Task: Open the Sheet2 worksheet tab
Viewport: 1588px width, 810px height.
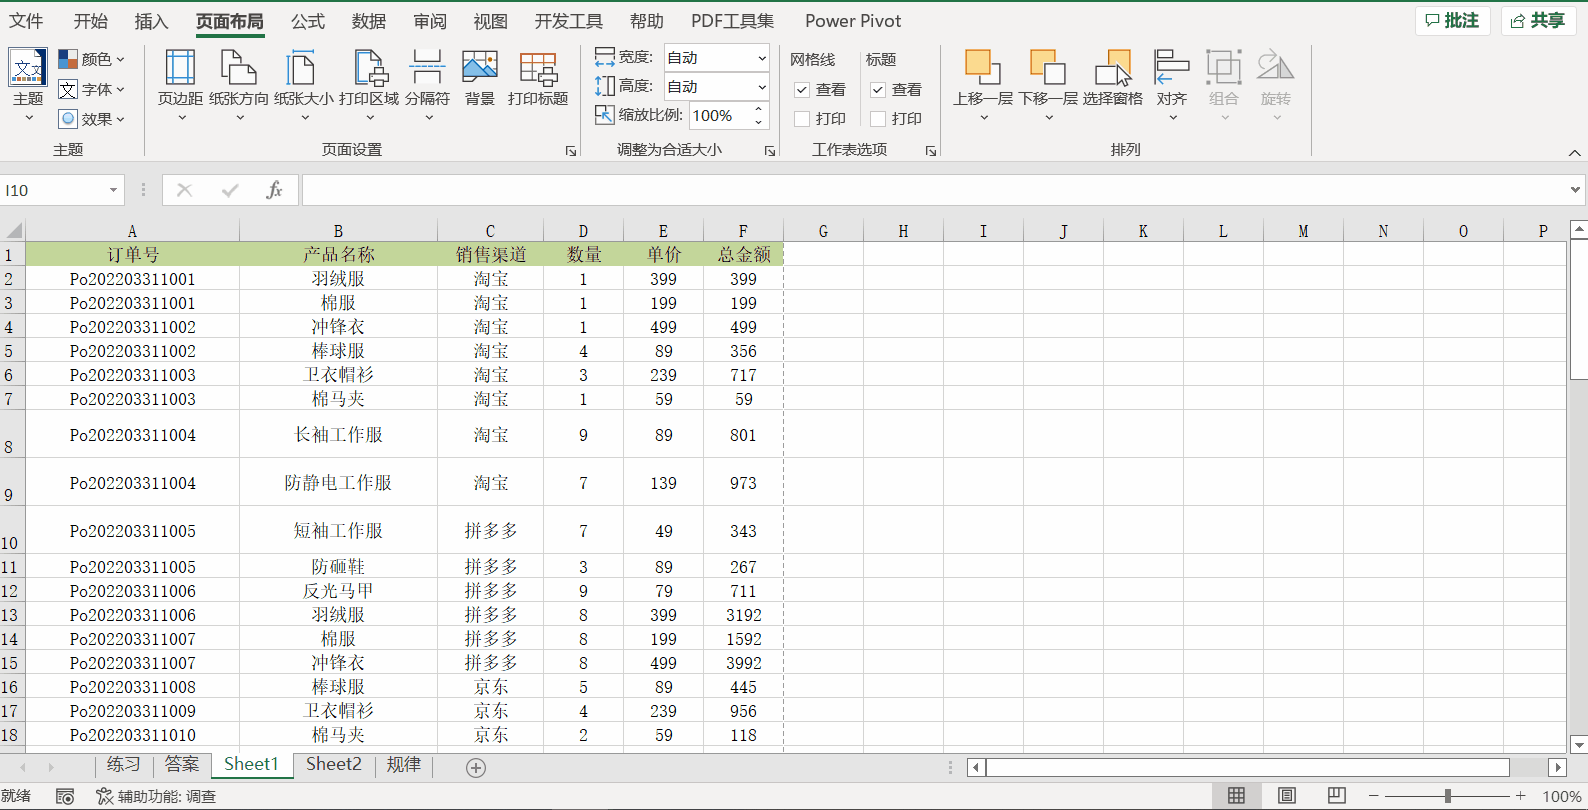Action: point(333,764)
